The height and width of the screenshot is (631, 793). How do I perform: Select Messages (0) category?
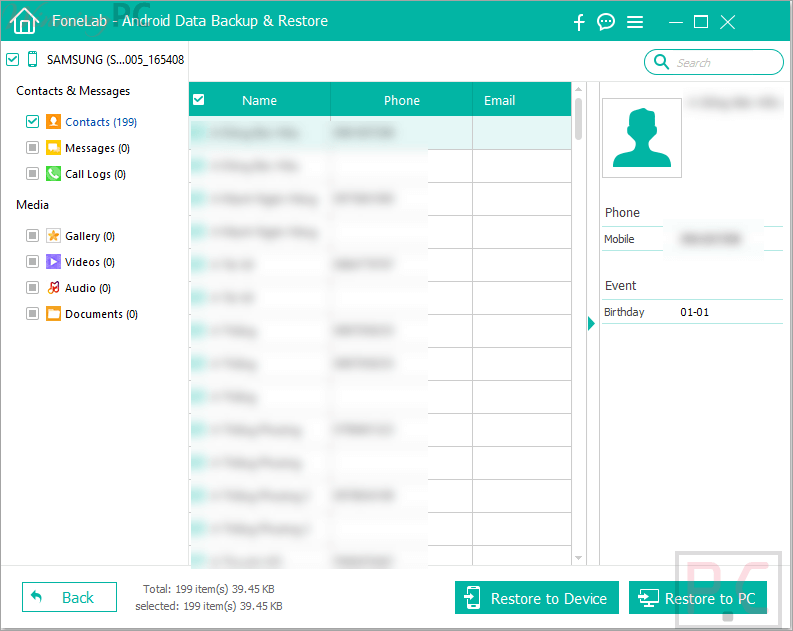pos(98,148)
